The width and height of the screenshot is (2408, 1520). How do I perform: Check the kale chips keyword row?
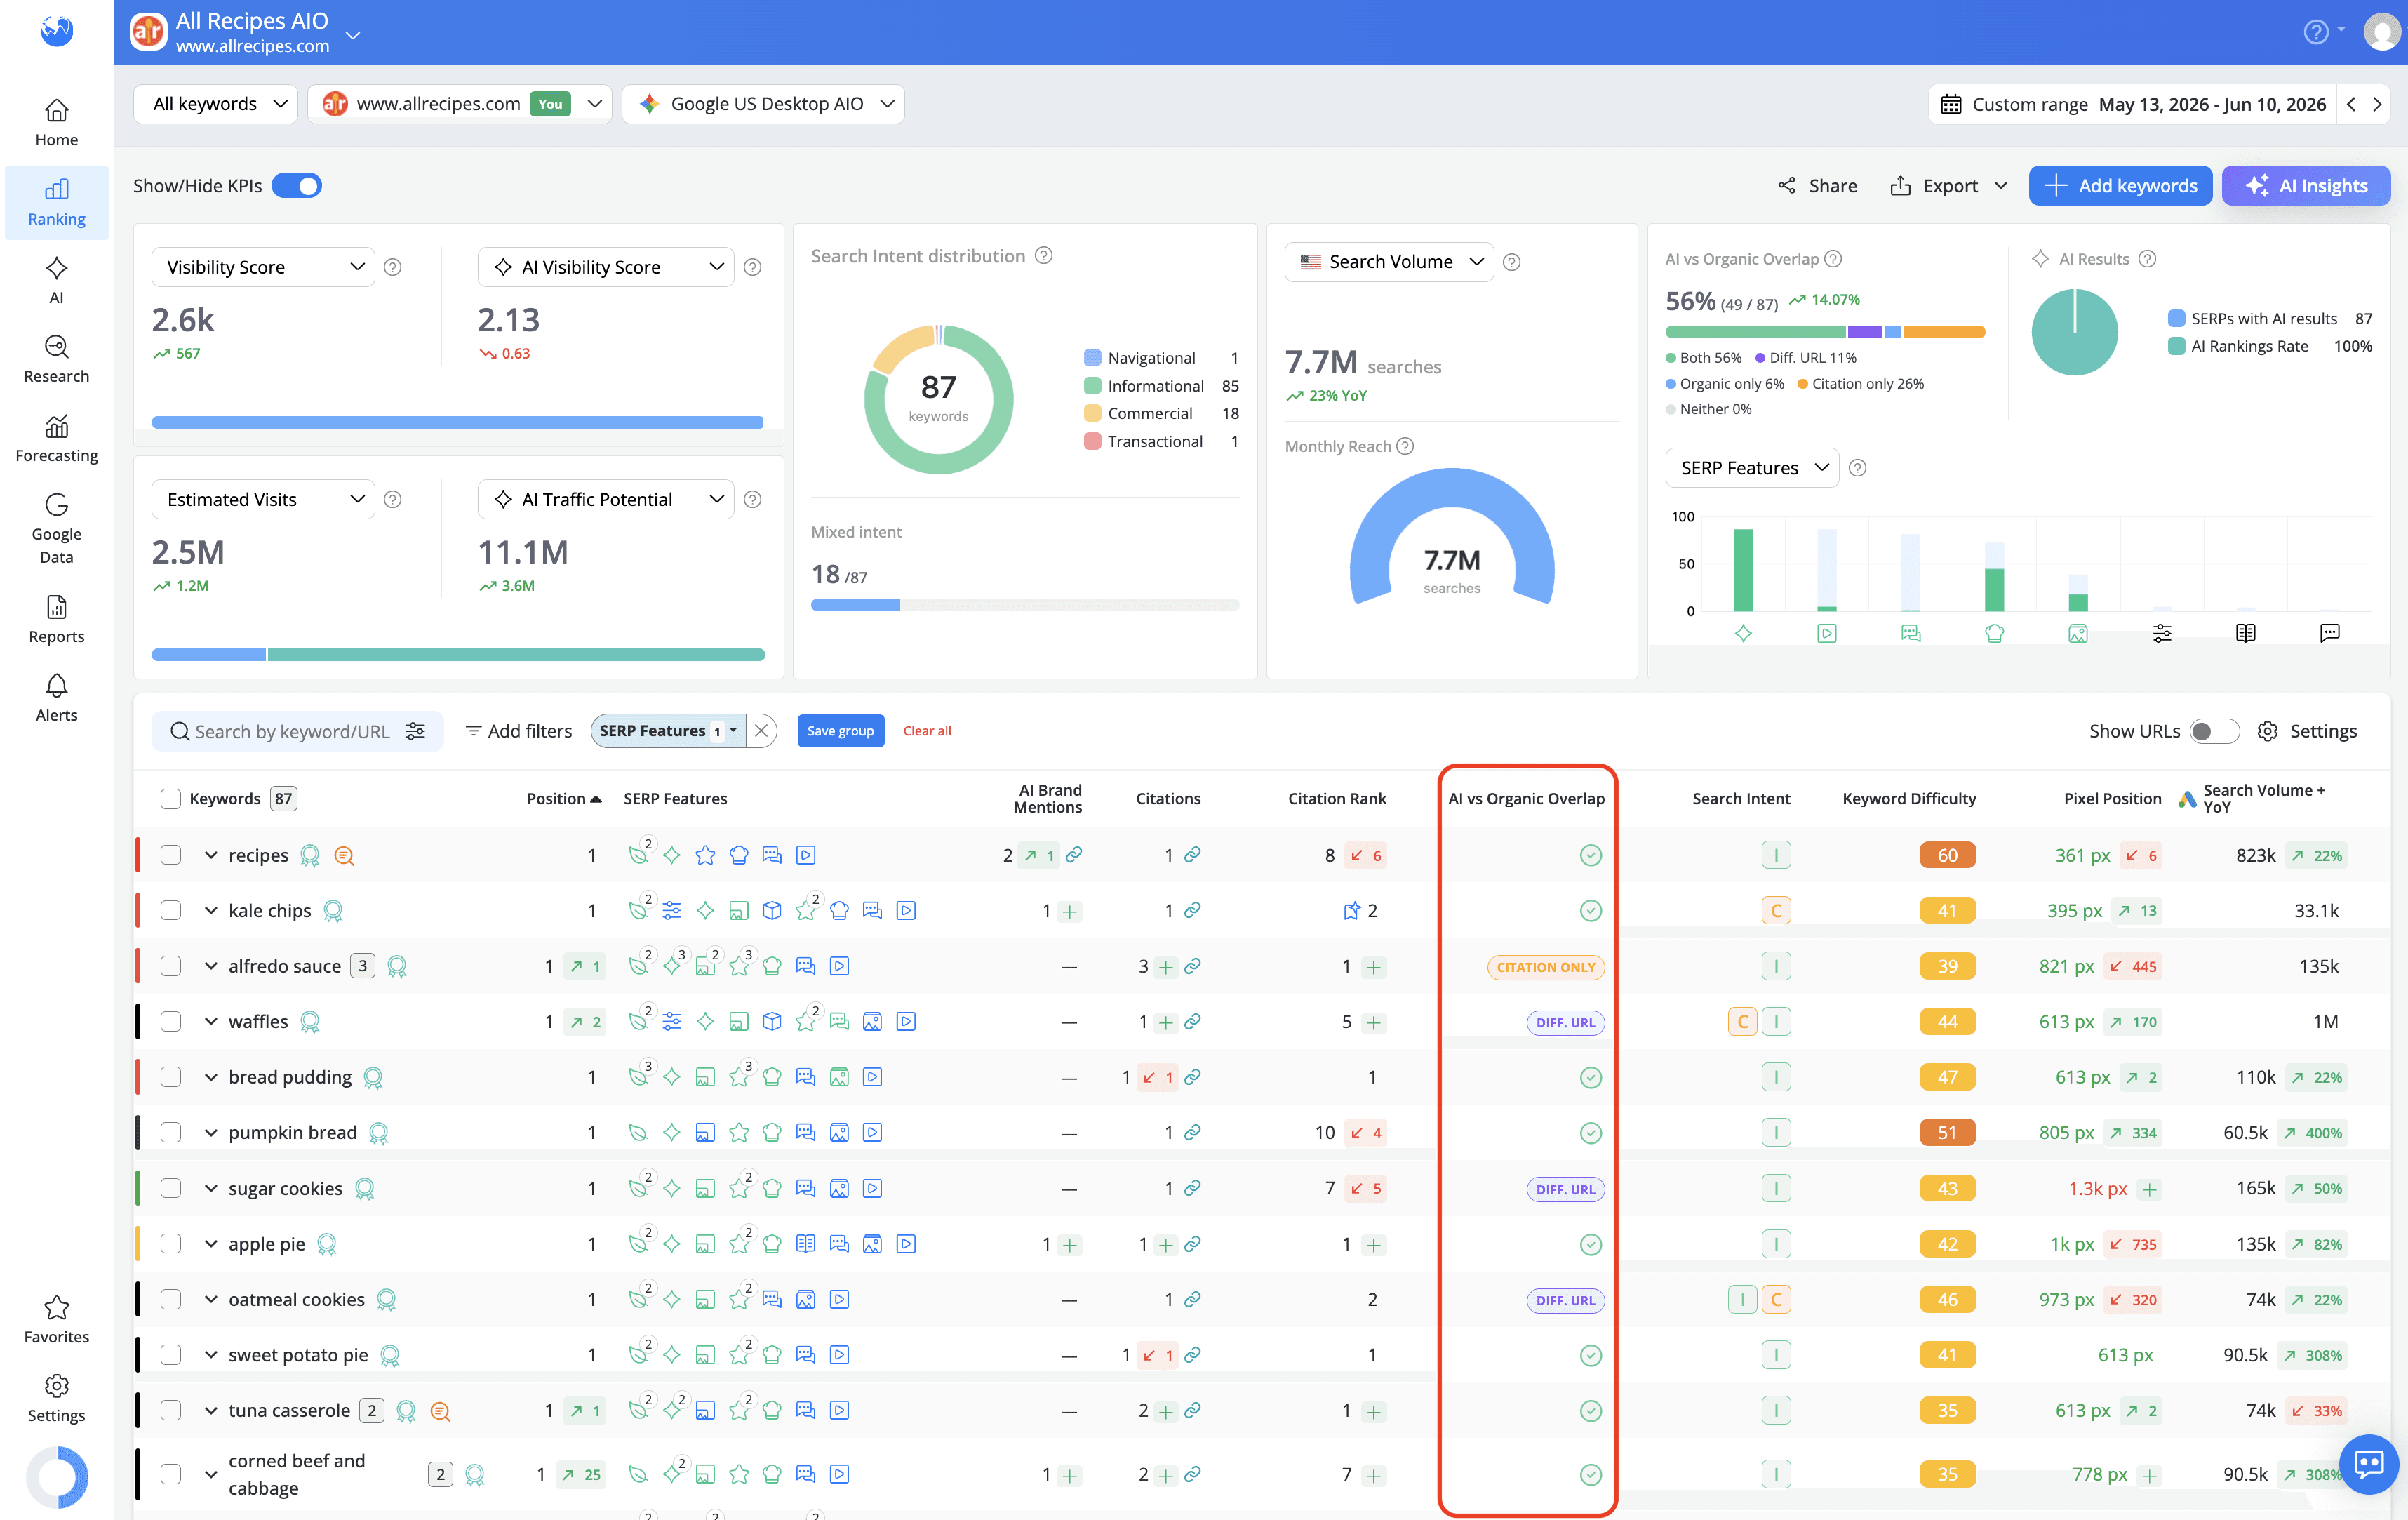pyautogui.click(x=170, y=910)
